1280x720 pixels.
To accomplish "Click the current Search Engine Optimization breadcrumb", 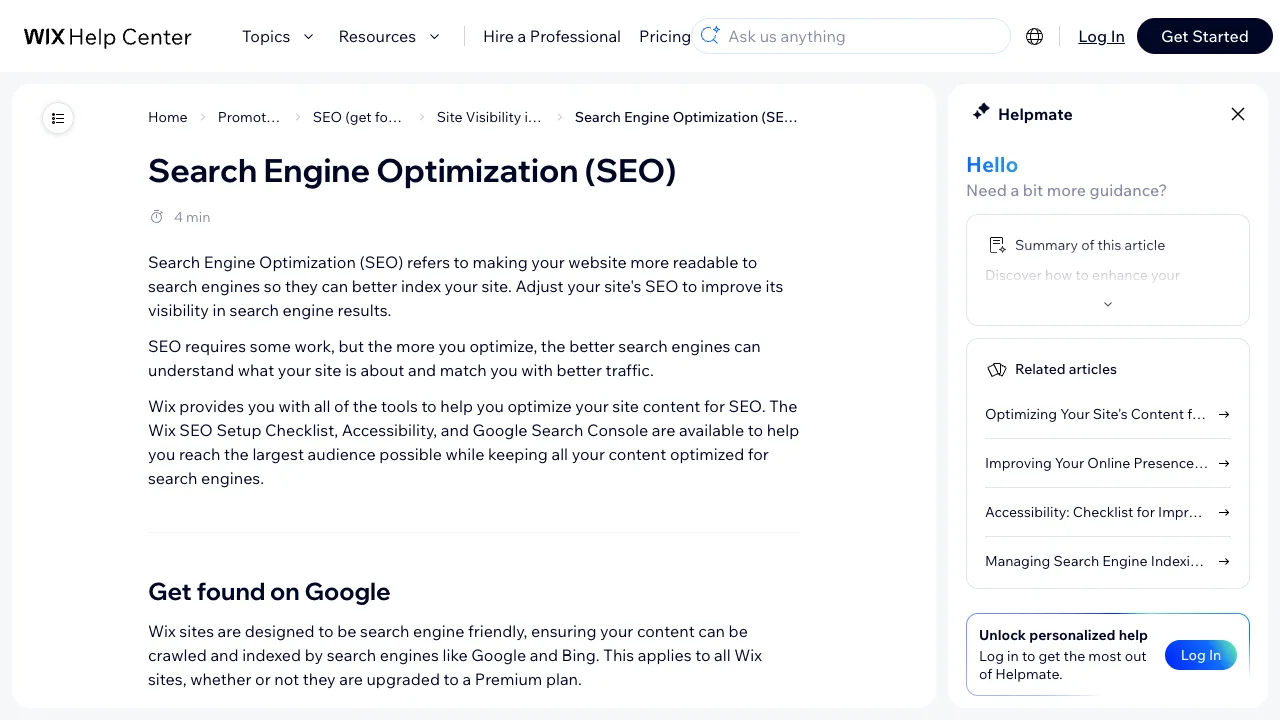I will (x=686, y=117).
